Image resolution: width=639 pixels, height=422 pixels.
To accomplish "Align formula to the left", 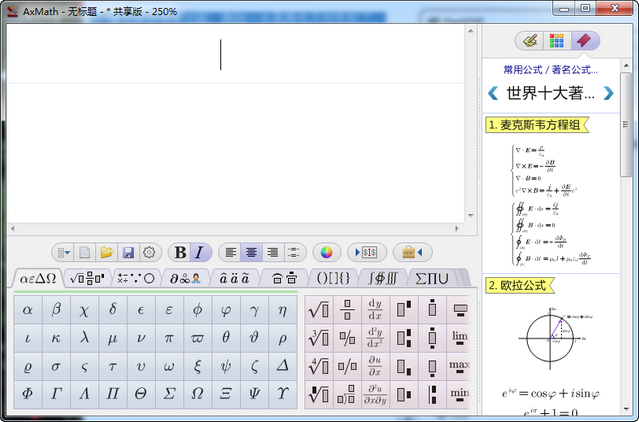I will tap(230, 253).
